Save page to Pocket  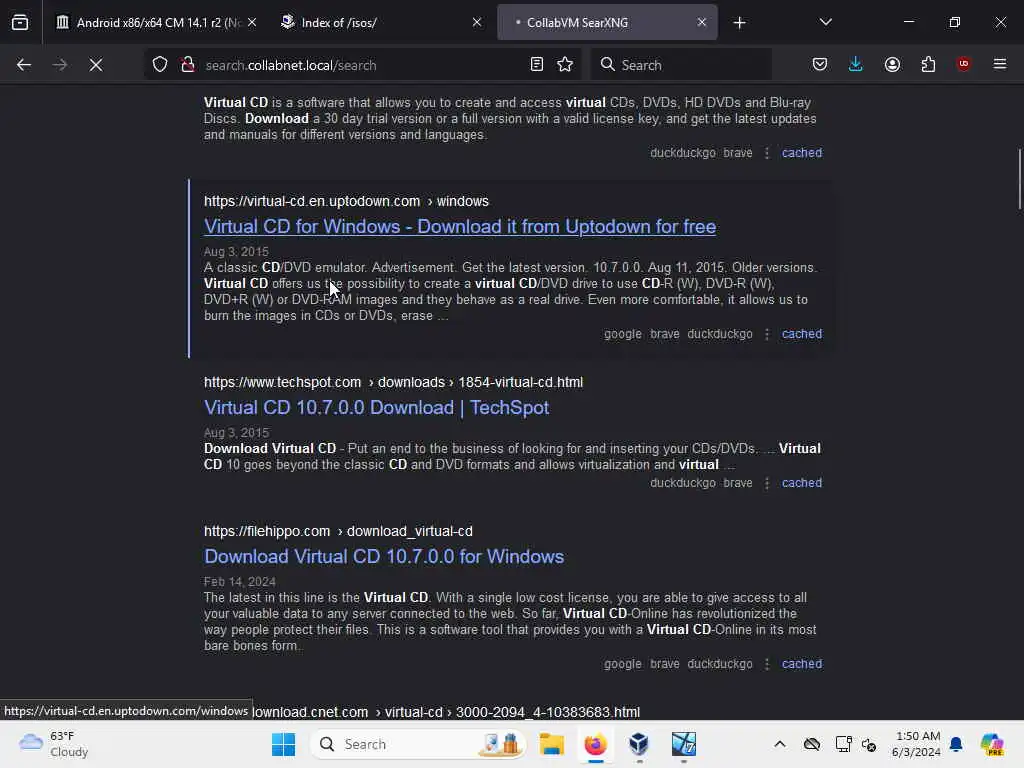coord(820,65)
